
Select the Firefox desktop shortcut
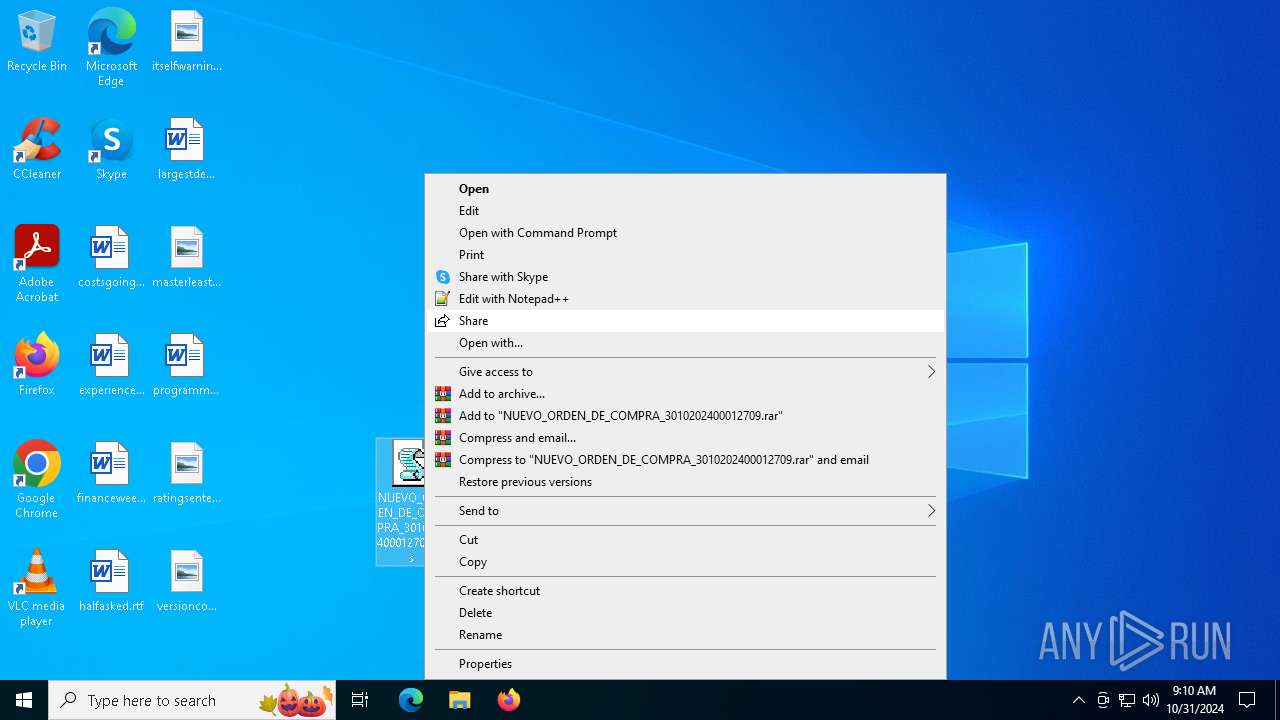pos(37,366)
